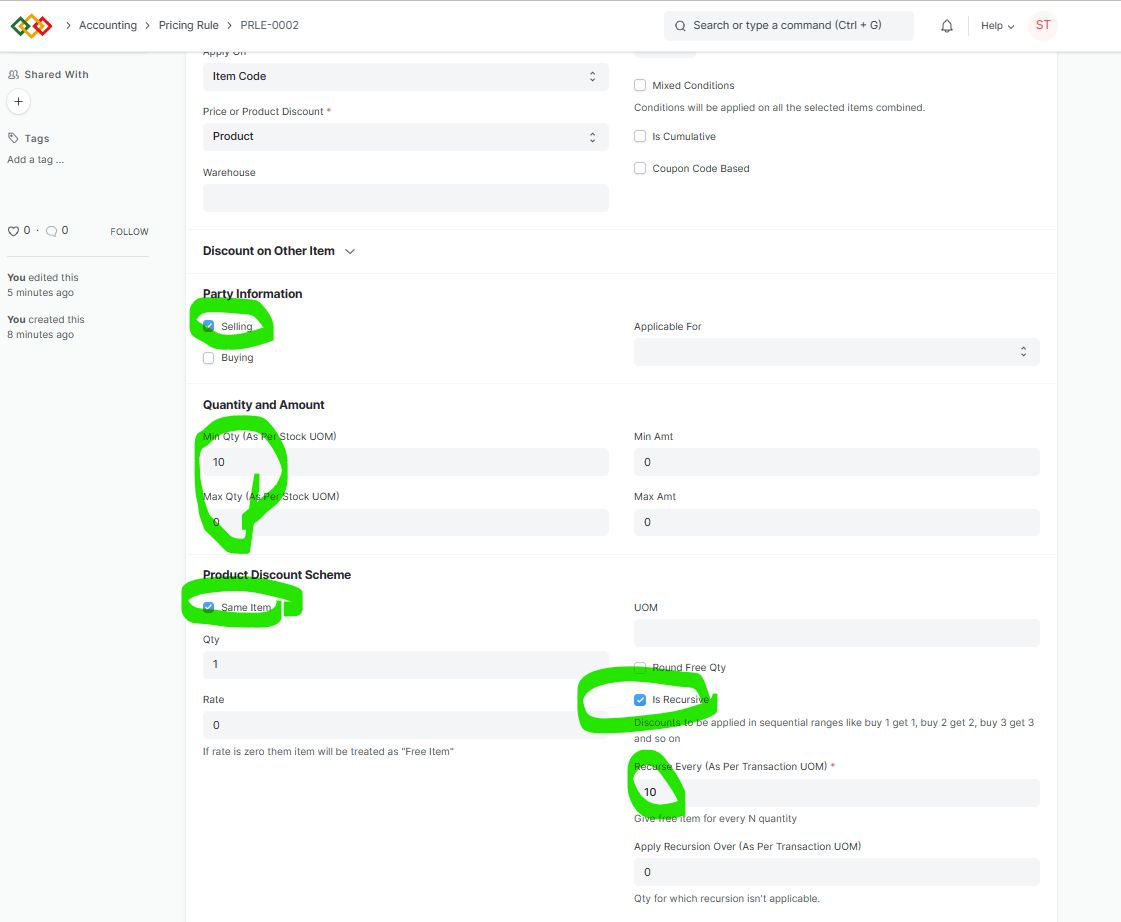The width and height of the screenshot is (1121, 922).
Task: Like this pricing rule via the heart icon
Action: click(x=11, y=230)
